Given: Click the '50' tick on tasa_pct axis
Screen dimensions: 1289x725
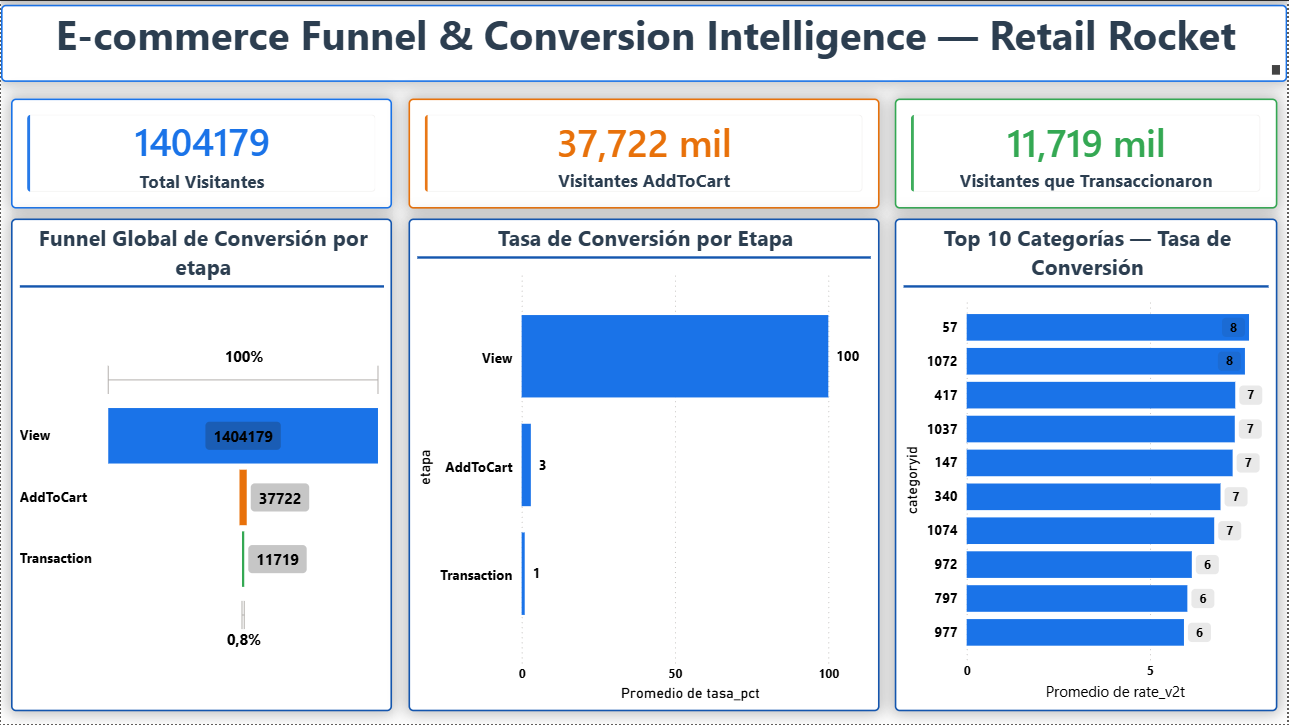Looking at the screenshot, I should tap(675, 674).
